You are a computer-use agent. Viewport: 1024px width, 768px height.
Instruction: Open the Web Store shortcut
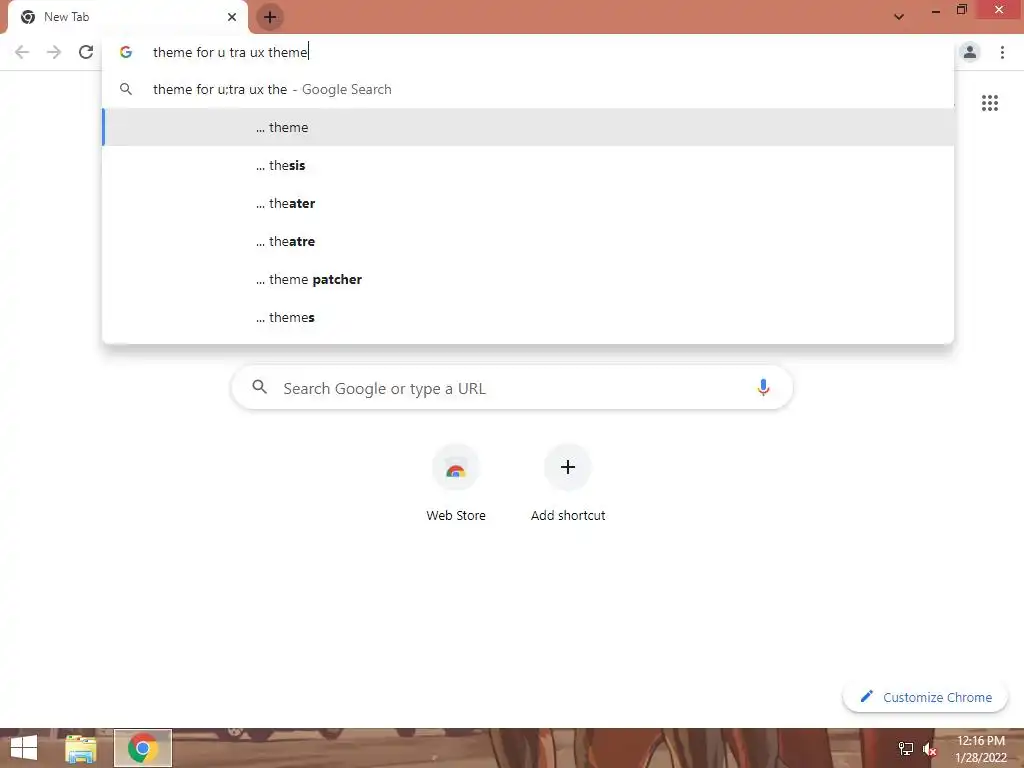coord(456,483)
